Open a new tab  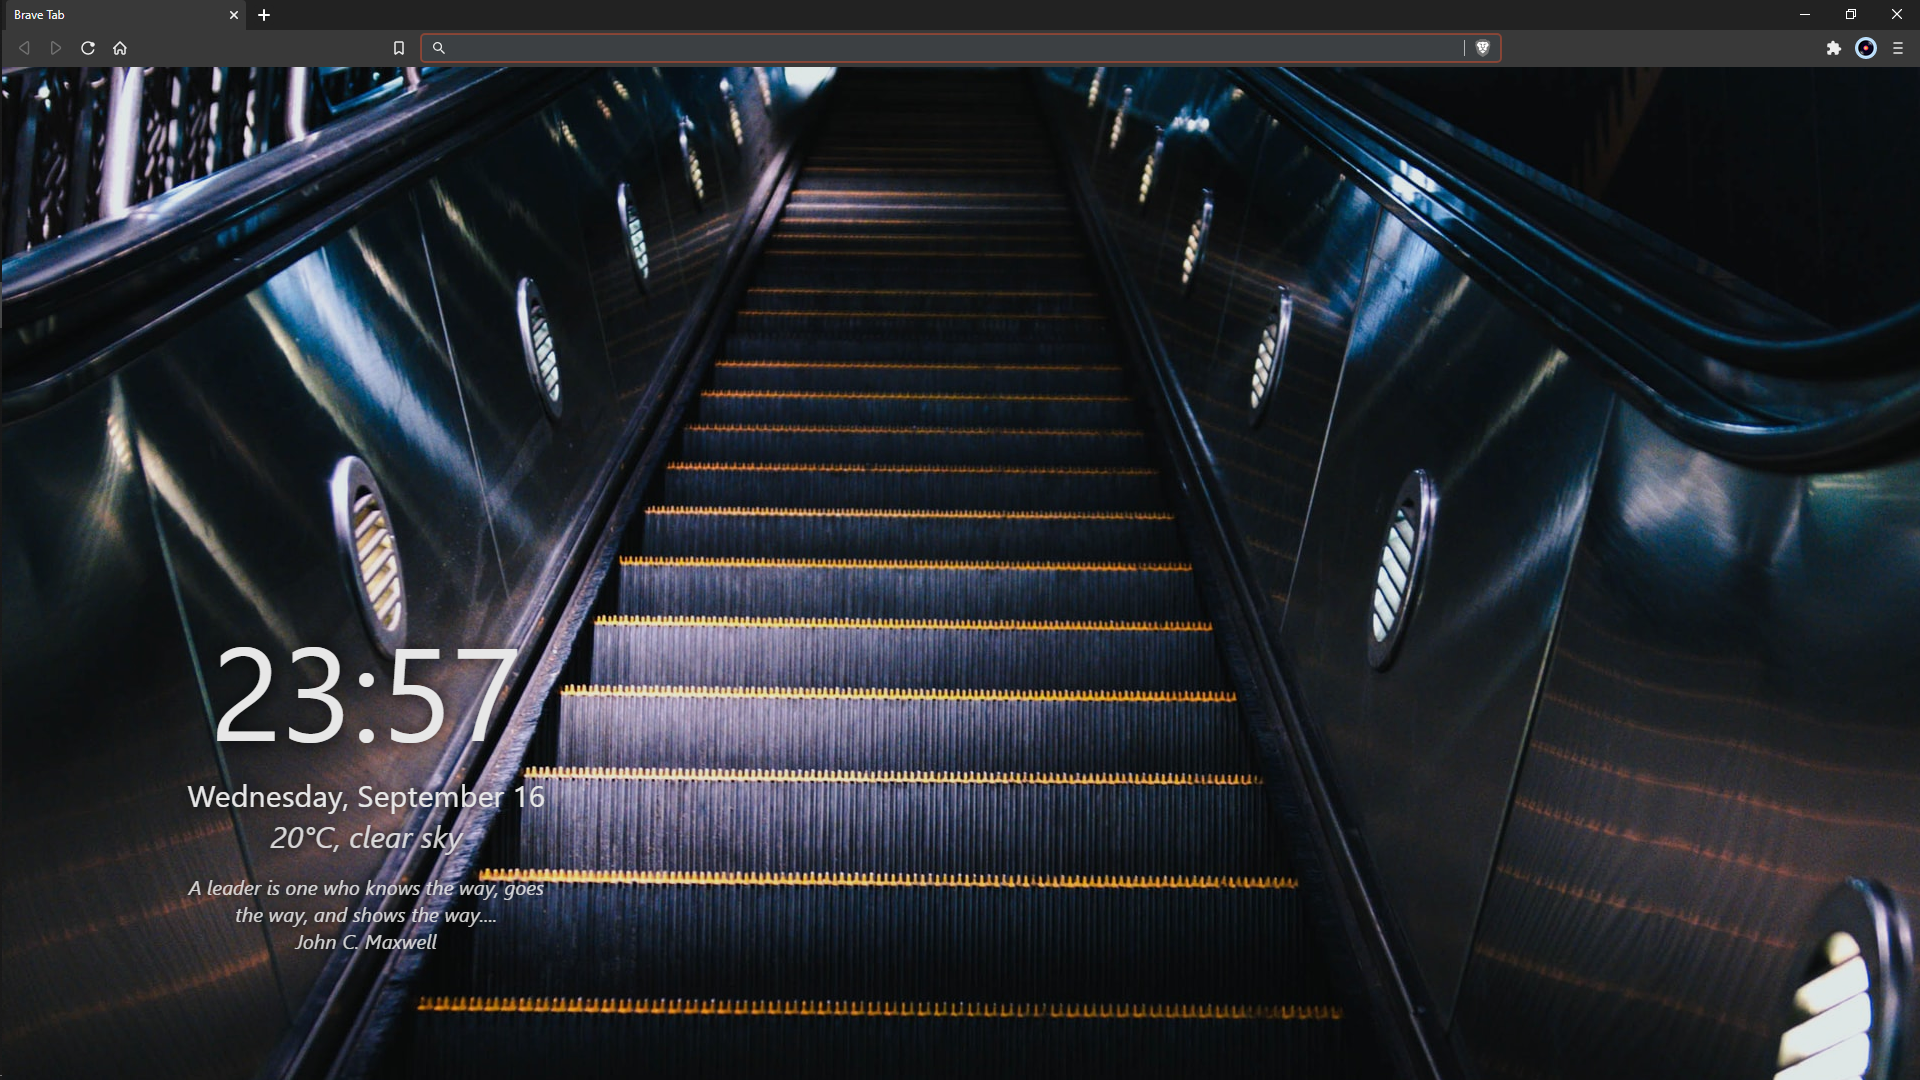[x=264, y=15]
